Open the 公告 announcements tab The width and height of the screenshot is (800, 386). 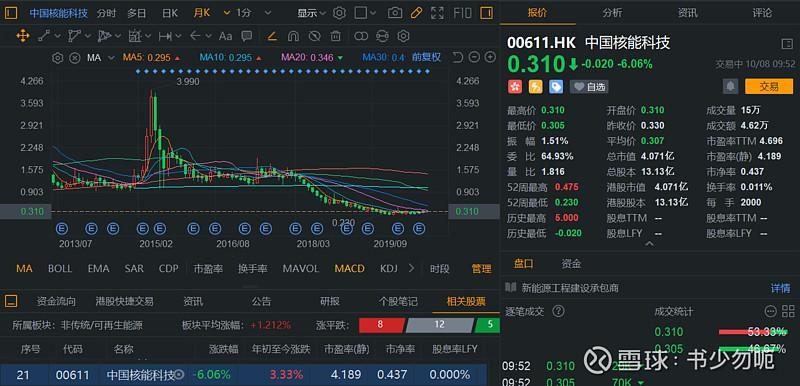tap(261, 301)
